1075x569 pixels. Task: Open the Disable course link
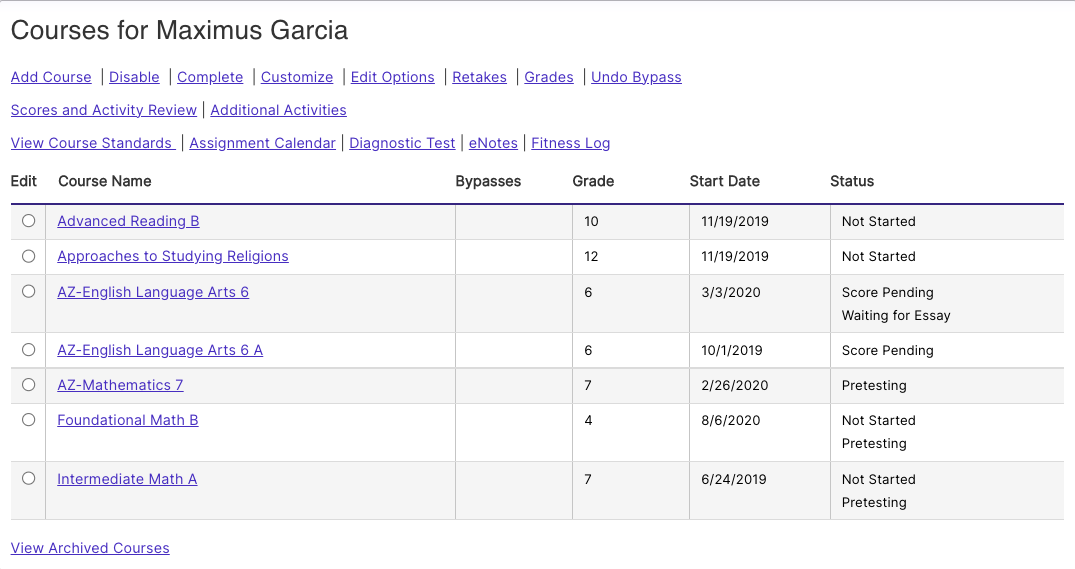point(134,77)
